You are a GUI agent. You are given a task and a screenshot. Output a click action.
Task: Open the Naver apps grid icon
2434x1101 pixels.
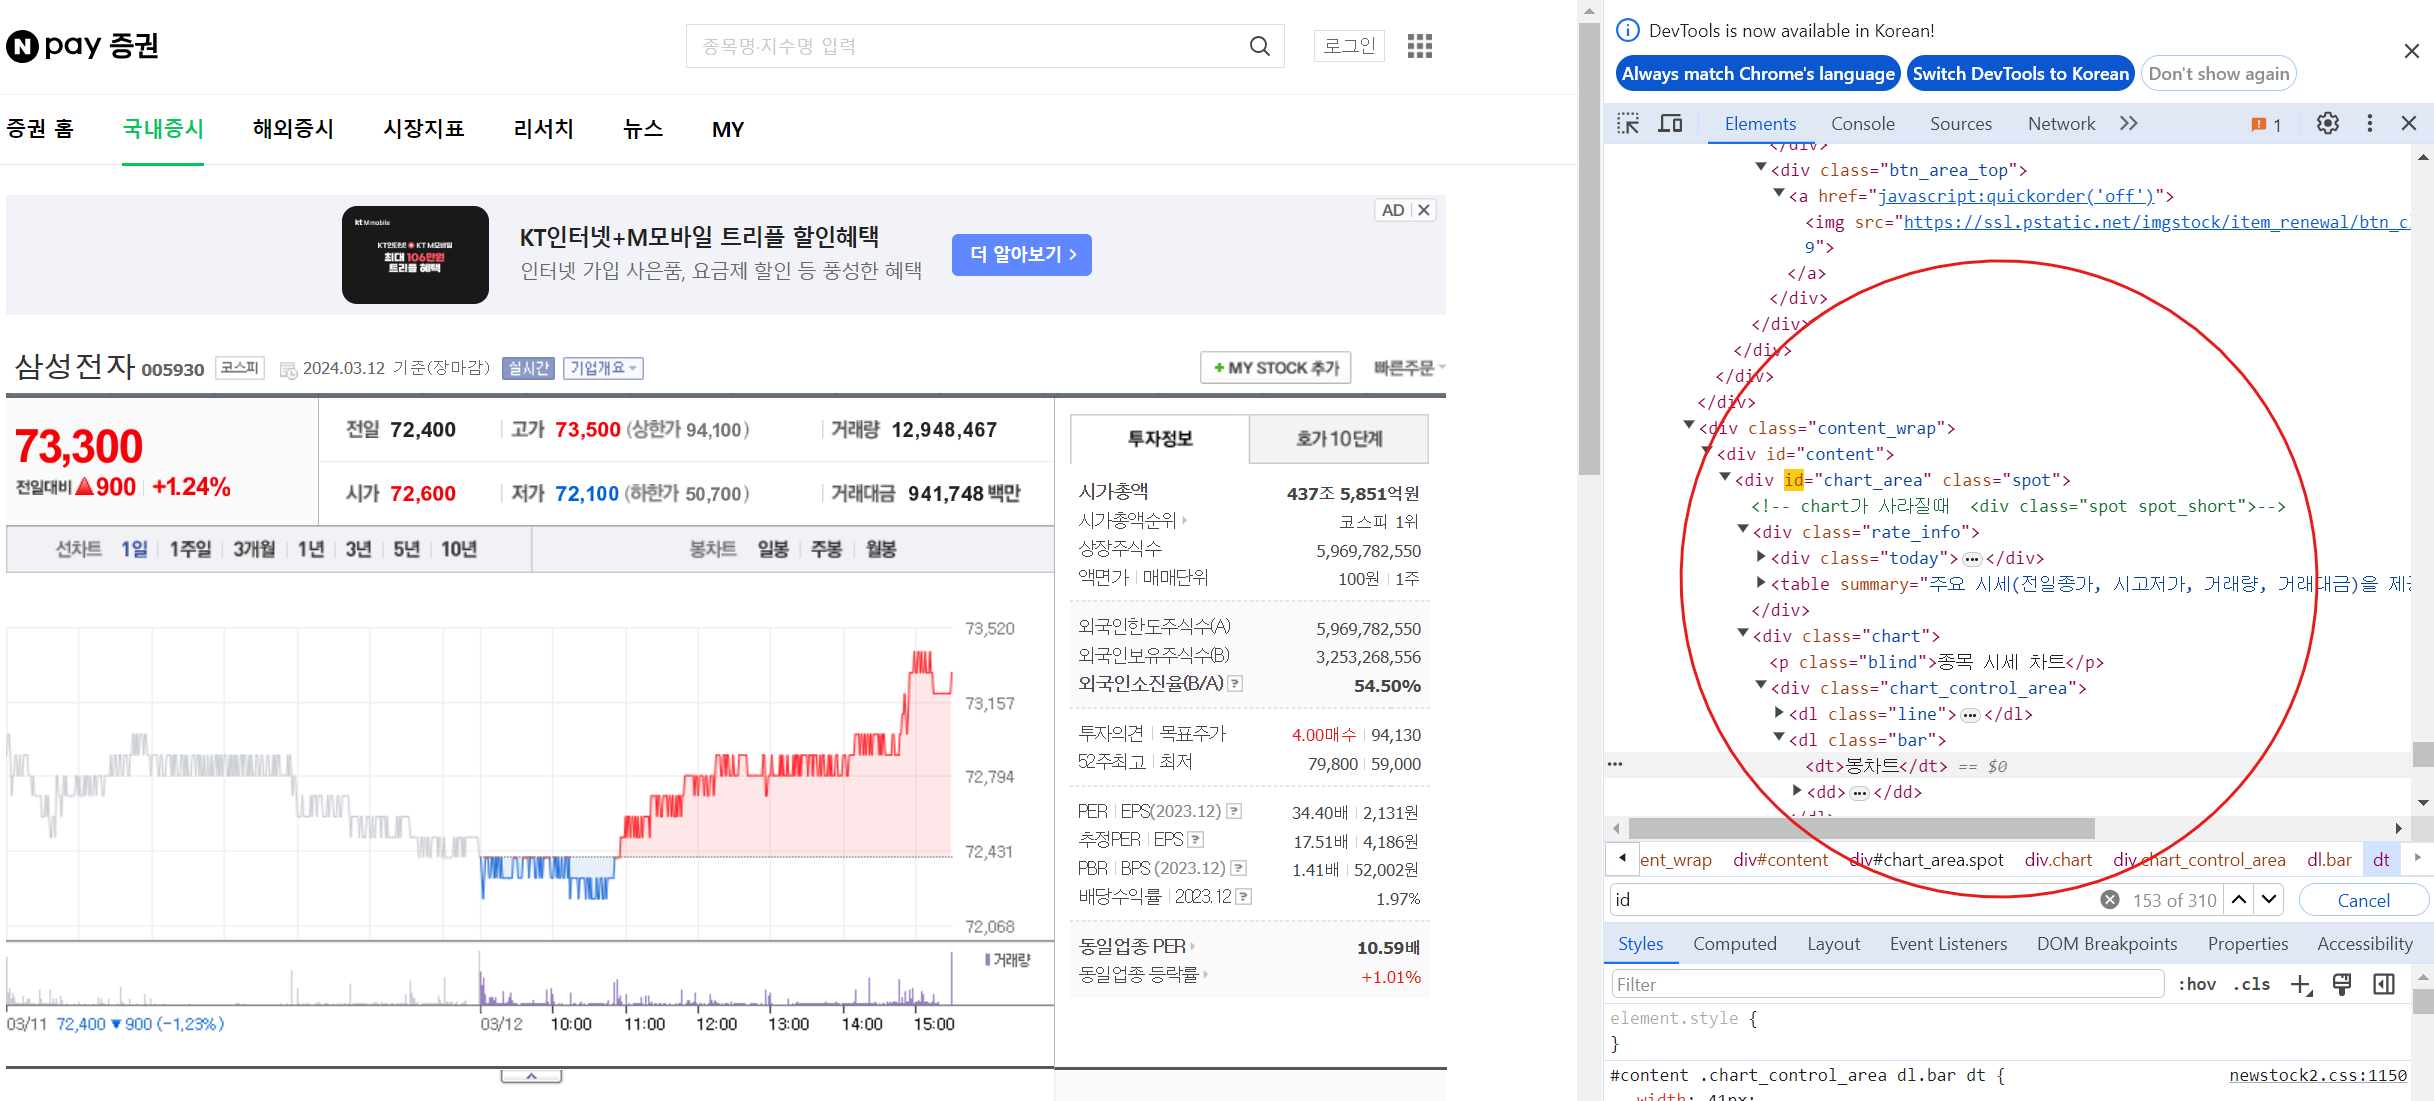coord(1419,46)
